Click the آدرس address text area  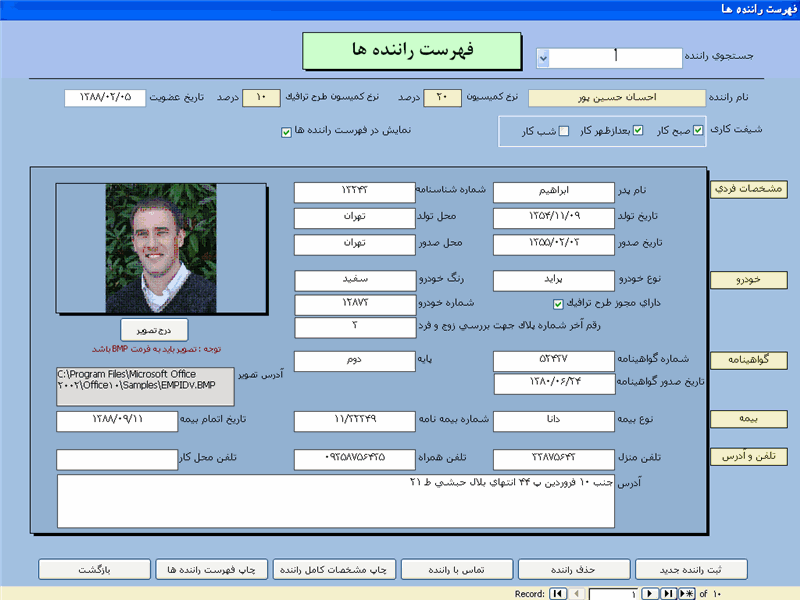[336, 501]
